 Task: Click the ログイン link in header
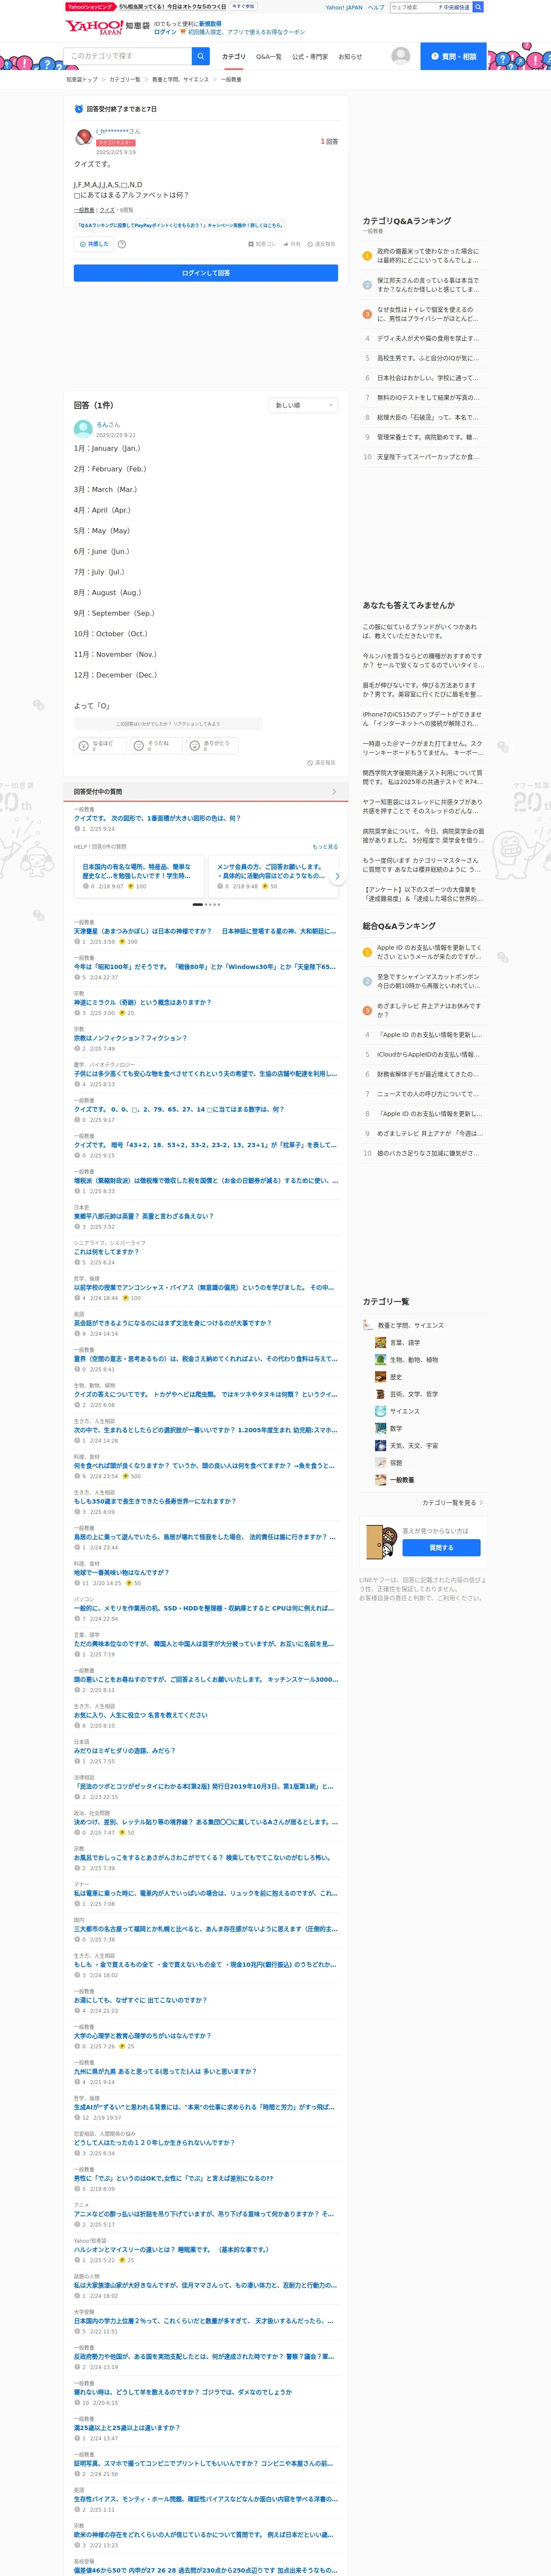coord(165,32)
